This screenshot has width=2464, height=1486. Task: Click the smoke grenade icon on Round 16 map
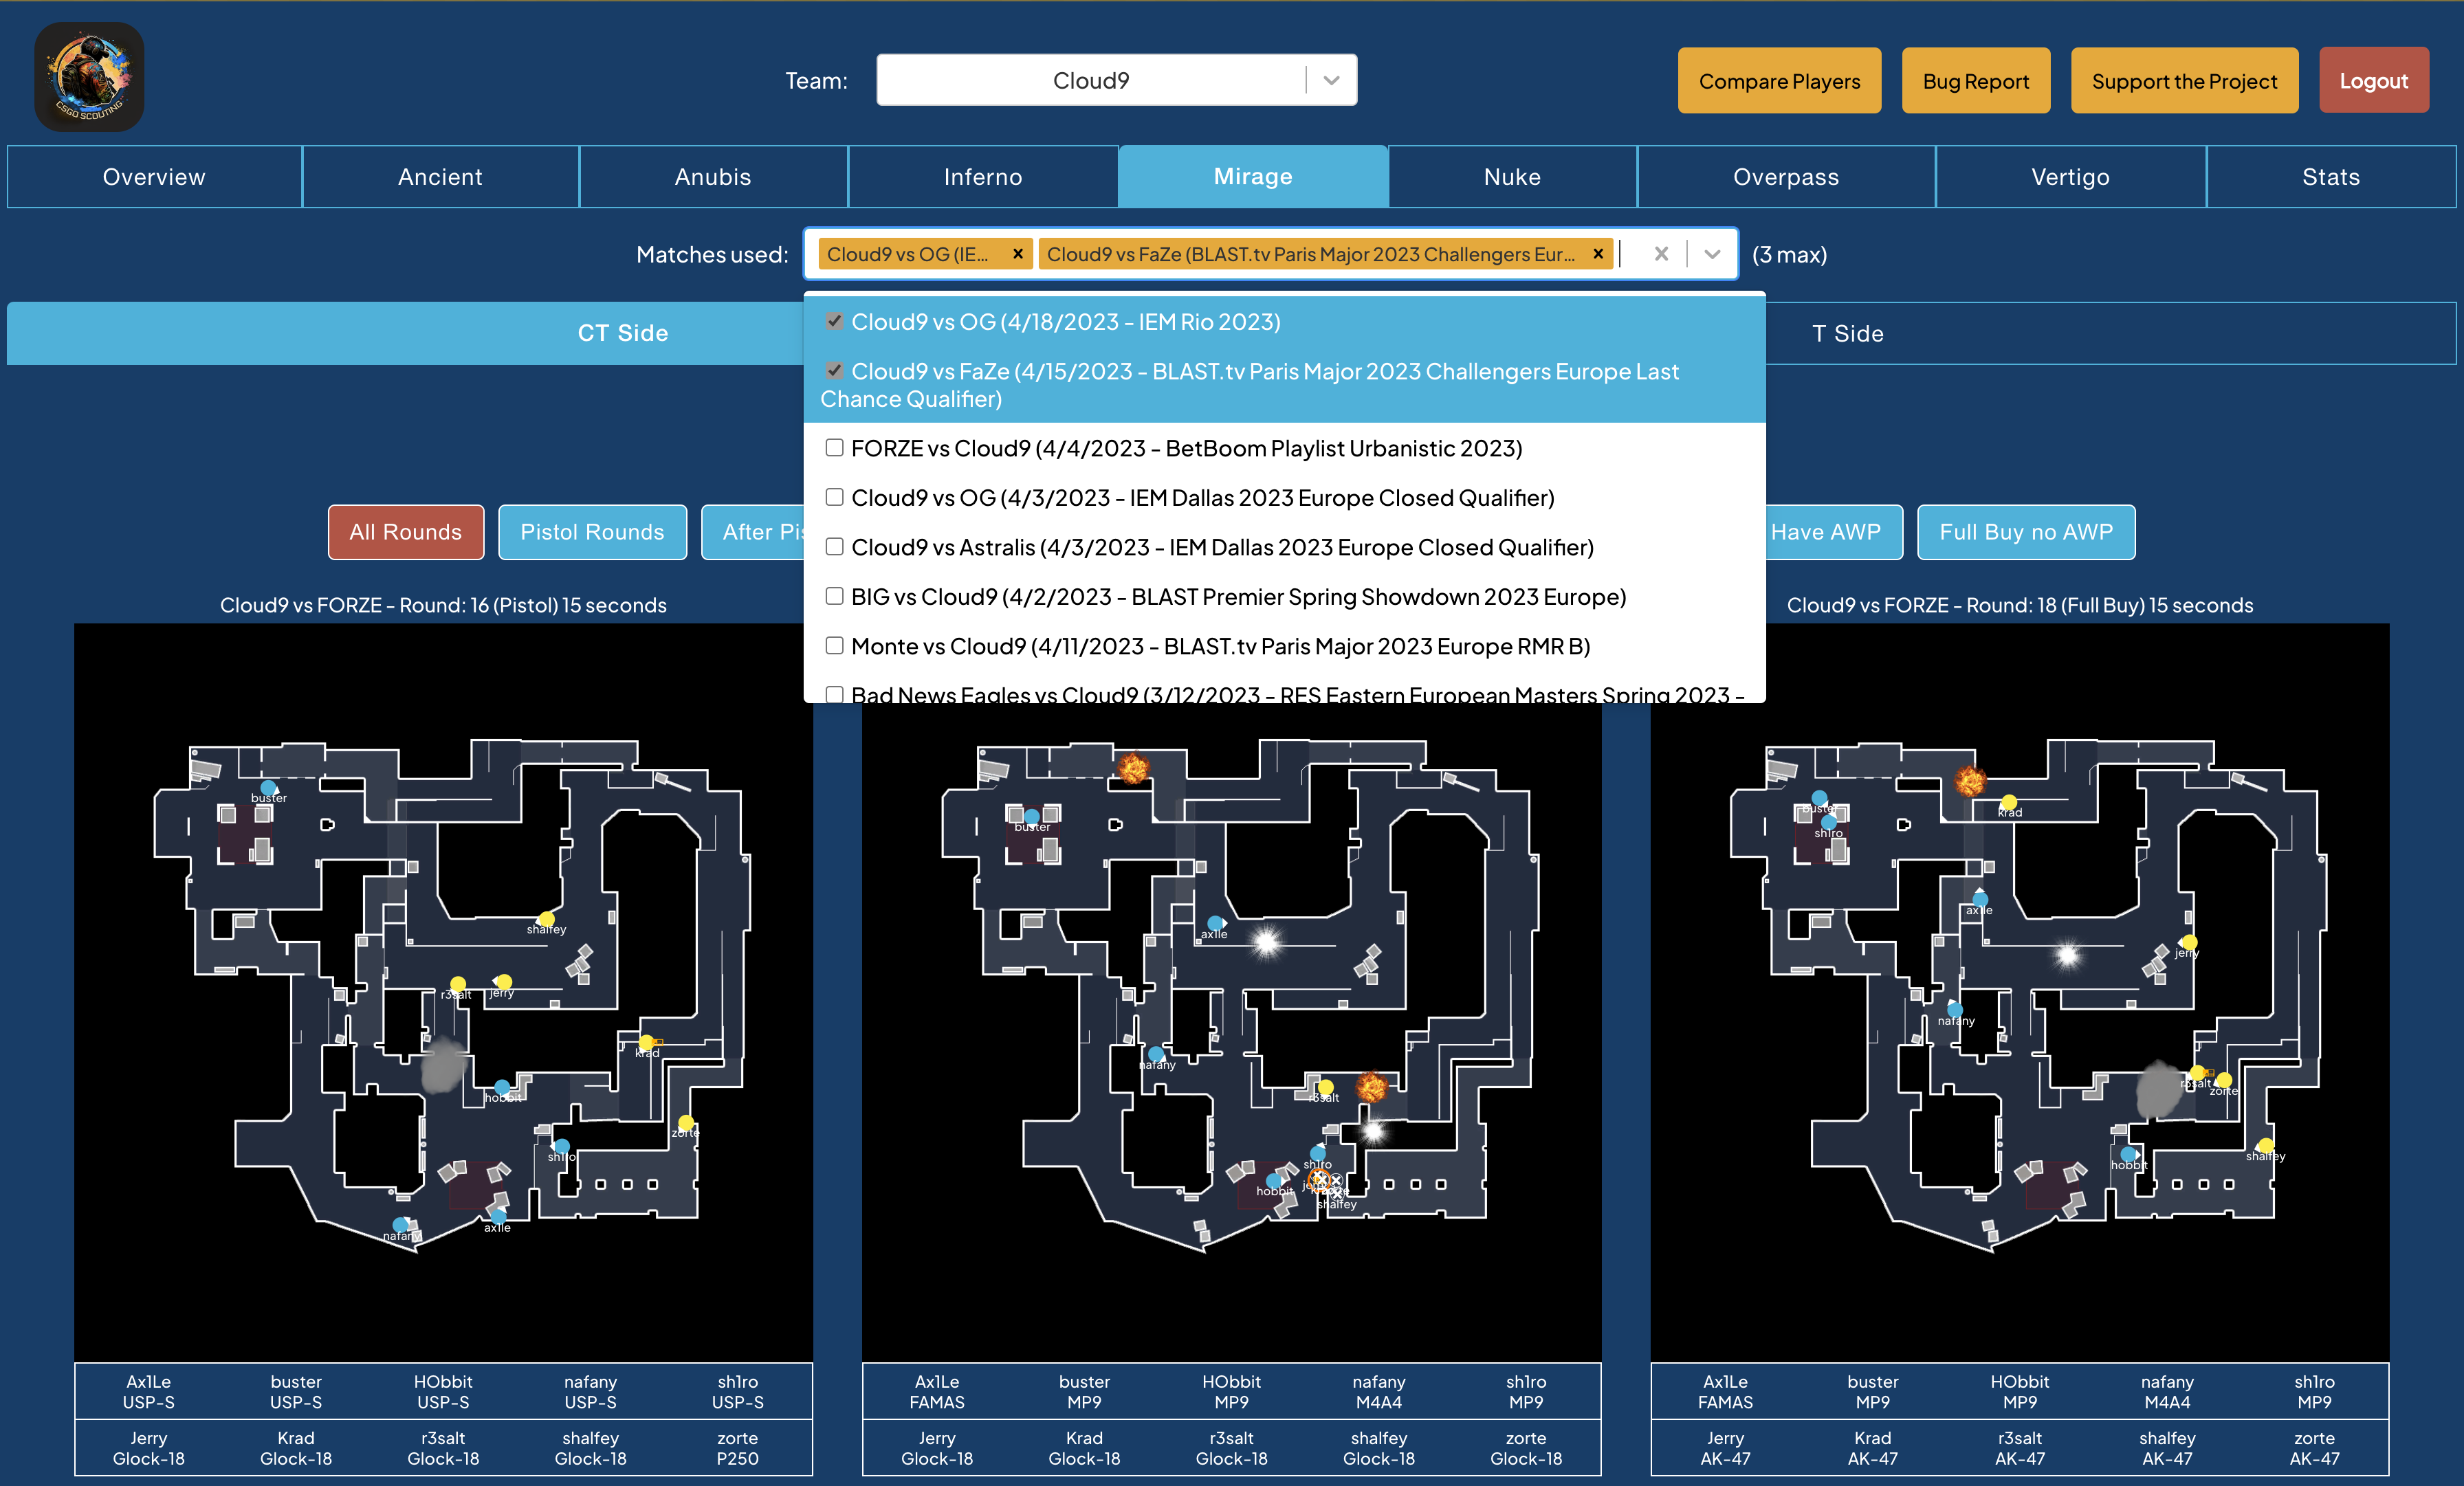pos(443,1065)
